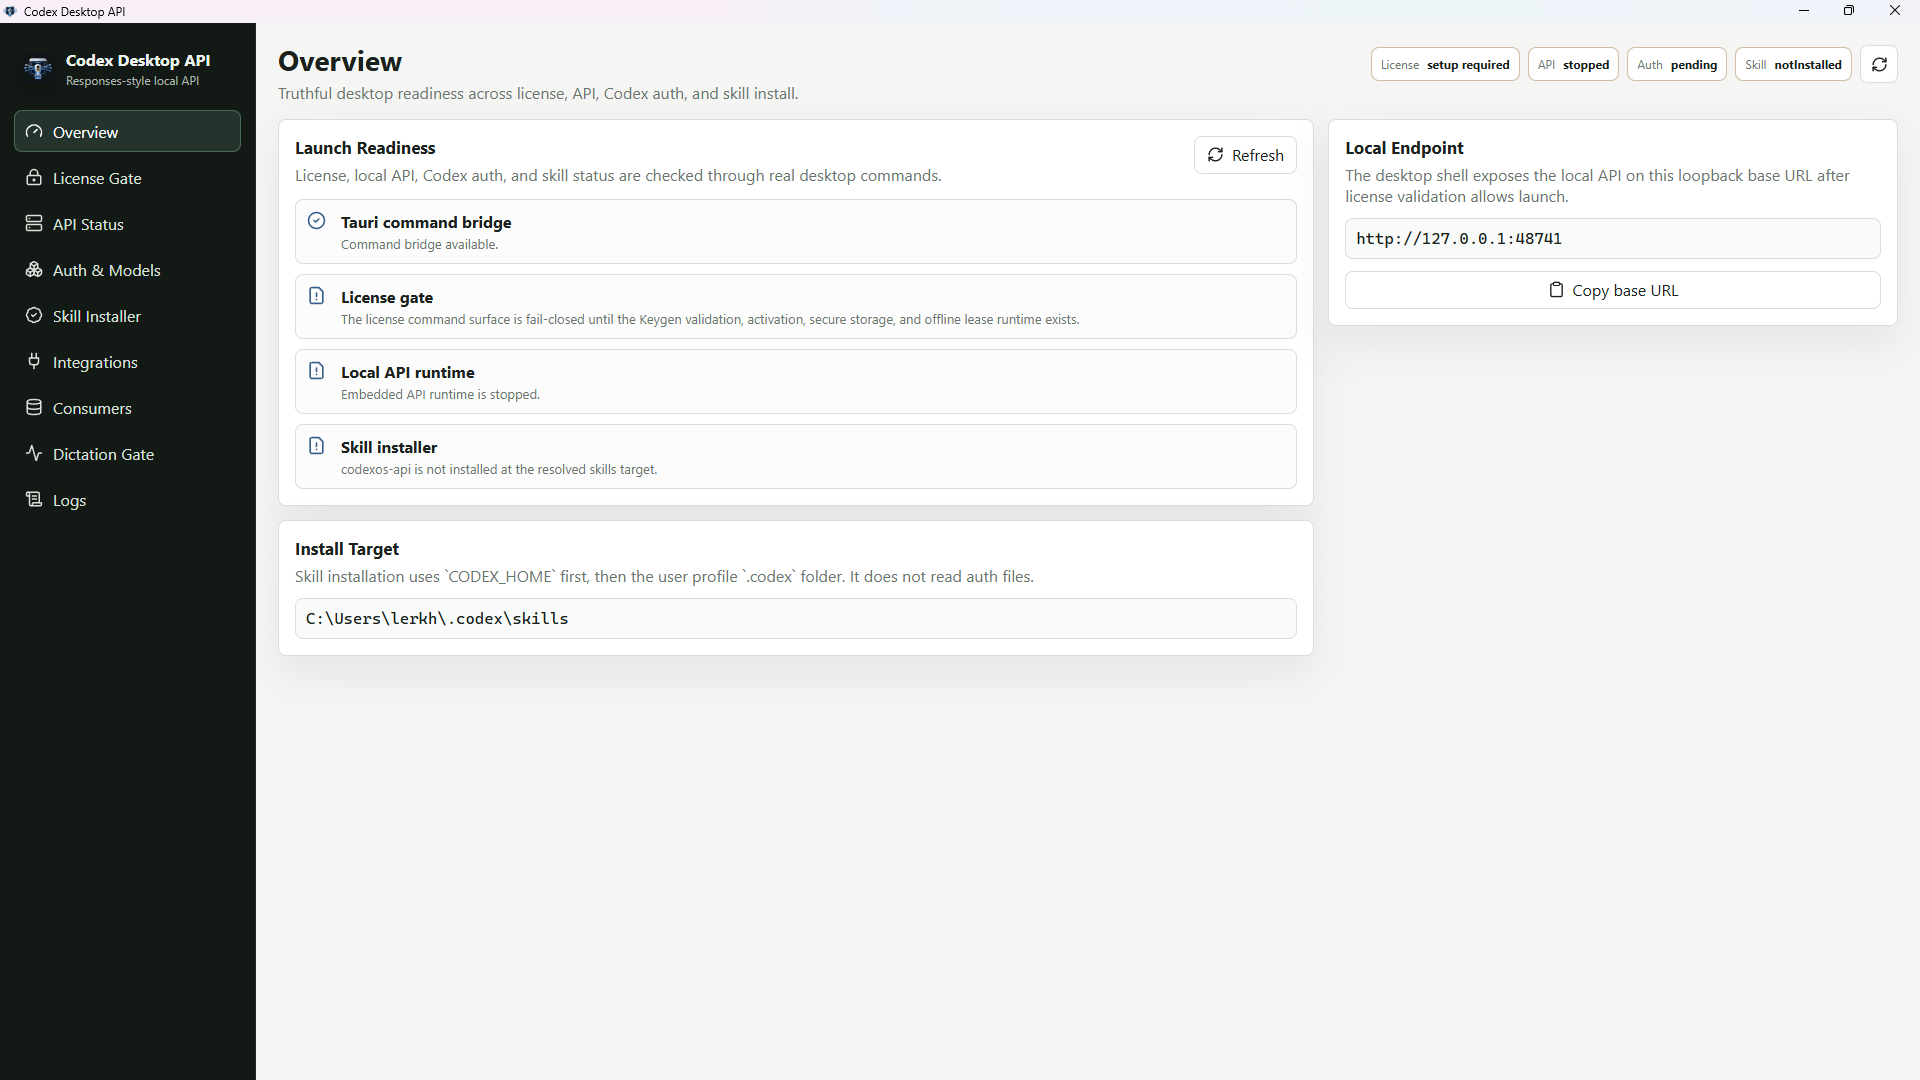Click 'Responses-style local API' subtitle
Screen dimensions: 1920x1080
tap(132, 81)
